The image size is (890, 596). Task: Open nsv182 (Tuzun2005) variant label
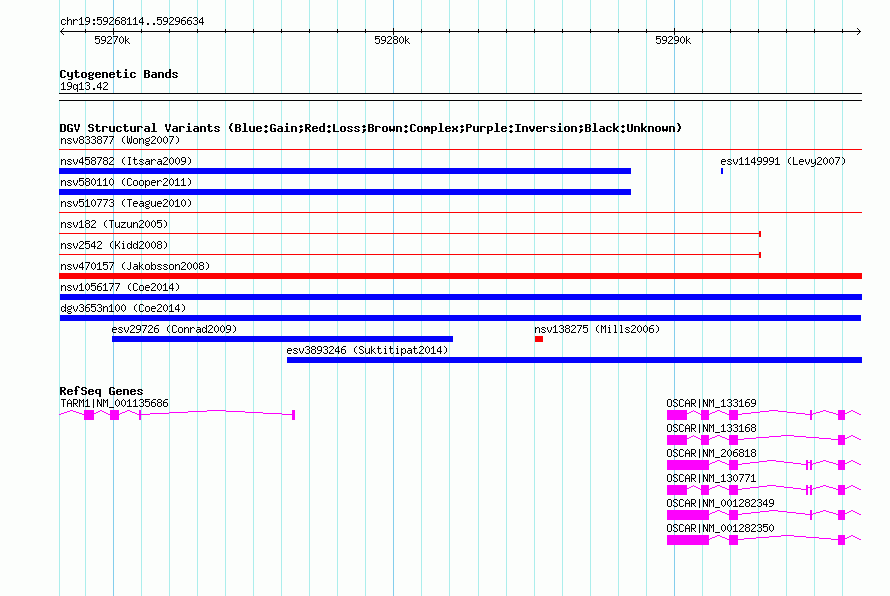114,224
